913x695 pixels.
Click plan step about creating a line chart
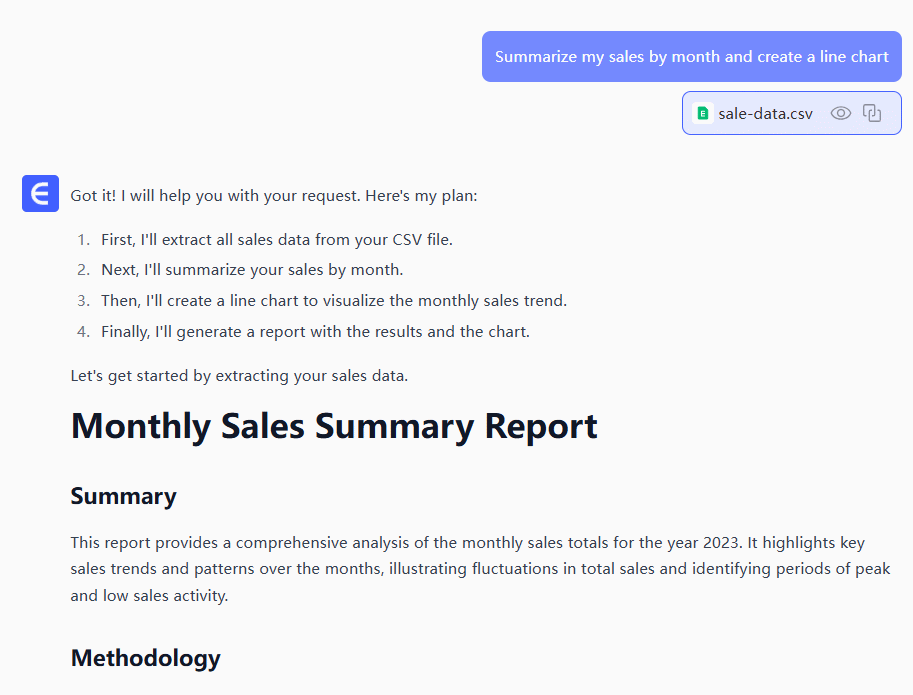coord(334,300)
